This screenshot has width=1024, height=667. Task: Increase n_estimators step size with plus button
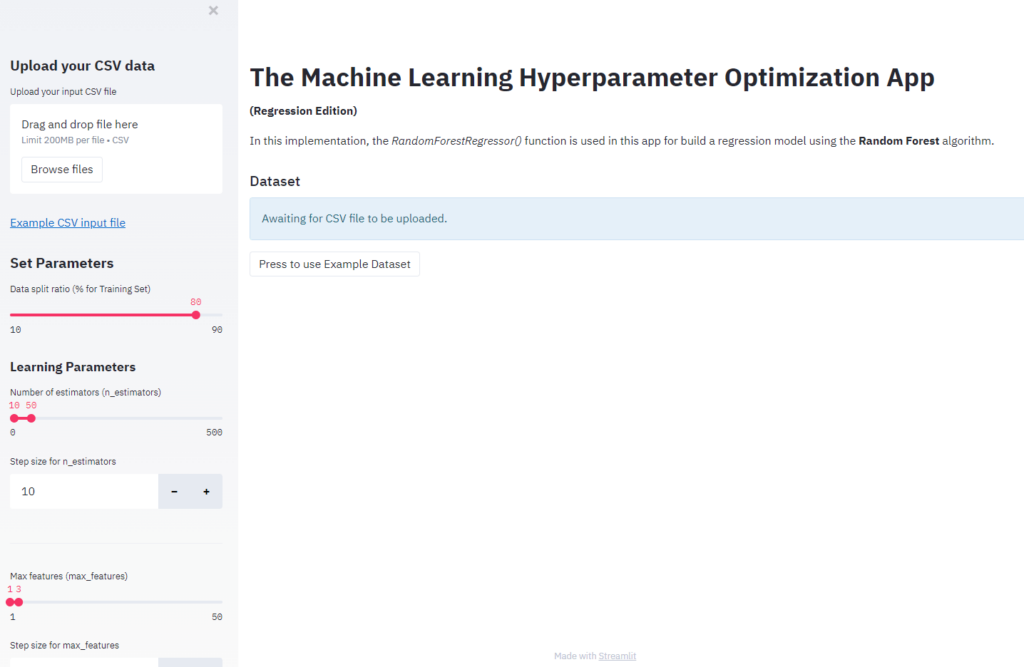(x=206, y=492)
